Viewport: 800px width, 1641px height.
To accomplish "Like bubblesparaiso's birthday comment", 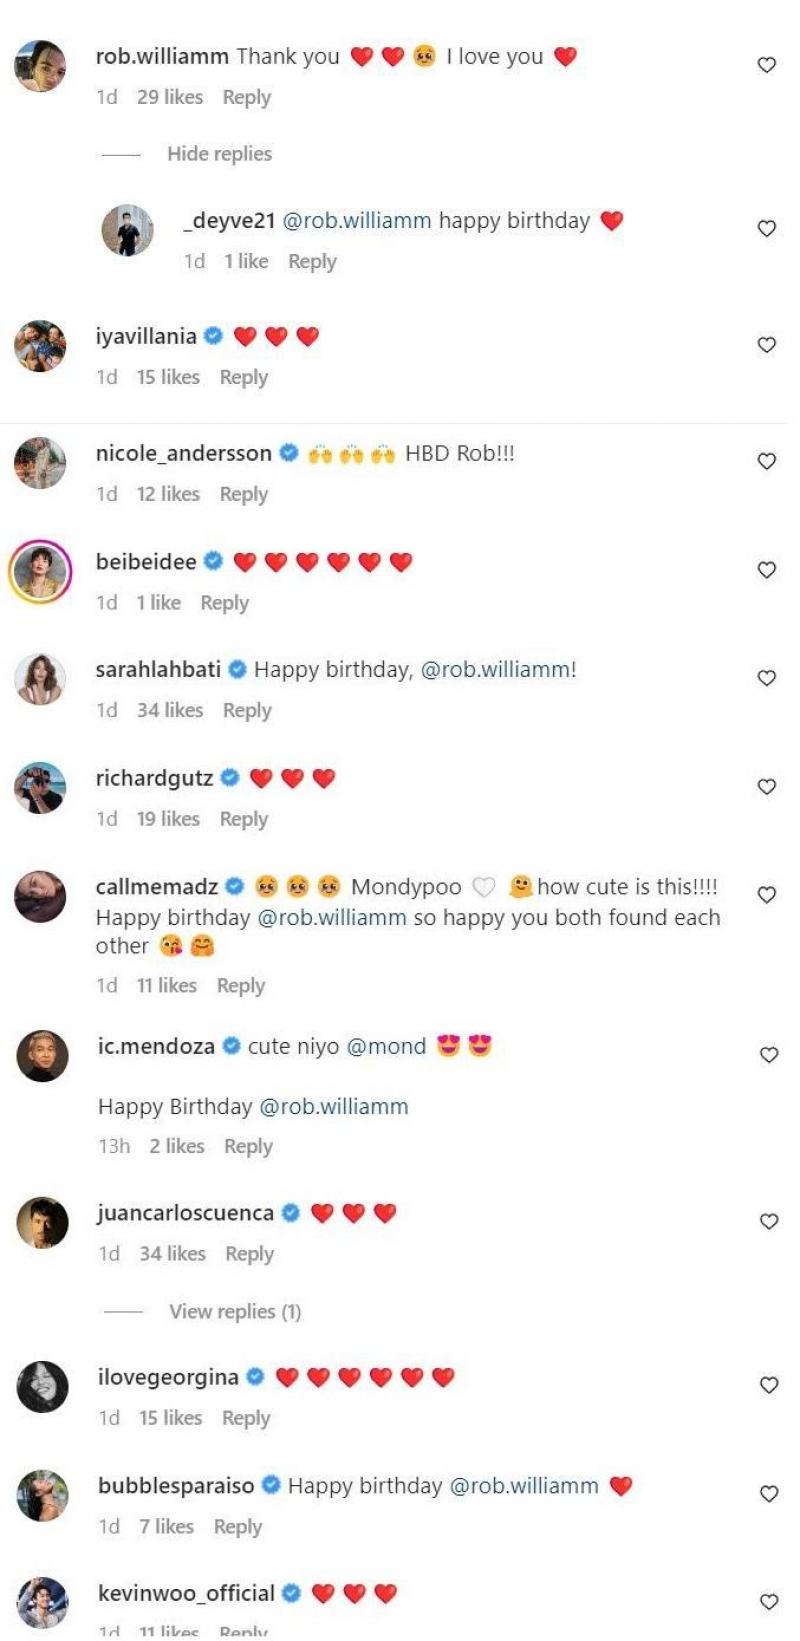I will 768,1494.
